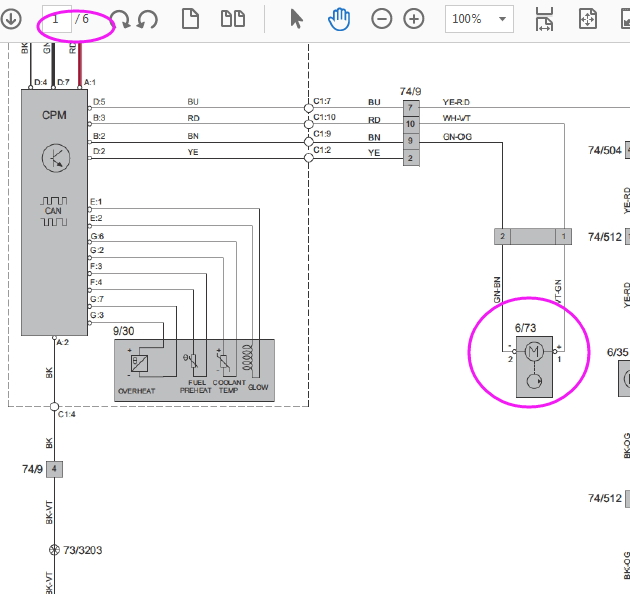The width and height of the screenshot is (630, 594).
Task: Rotate the page counterclockwise
Action: pyautogui.click(x=147, y=19)
